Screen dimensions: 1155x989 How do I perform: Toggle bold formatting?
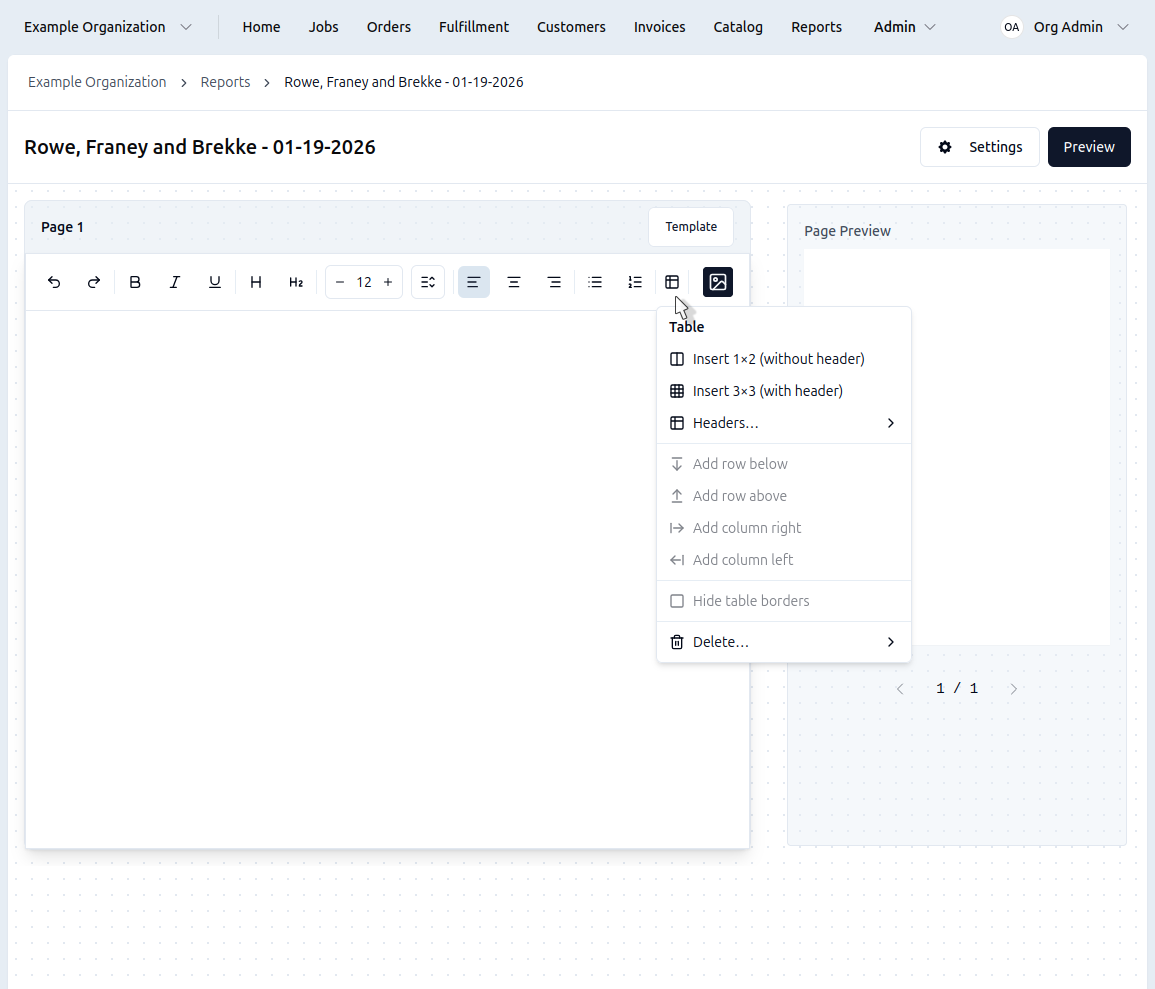pyautogui.click(x=135, y=282)
